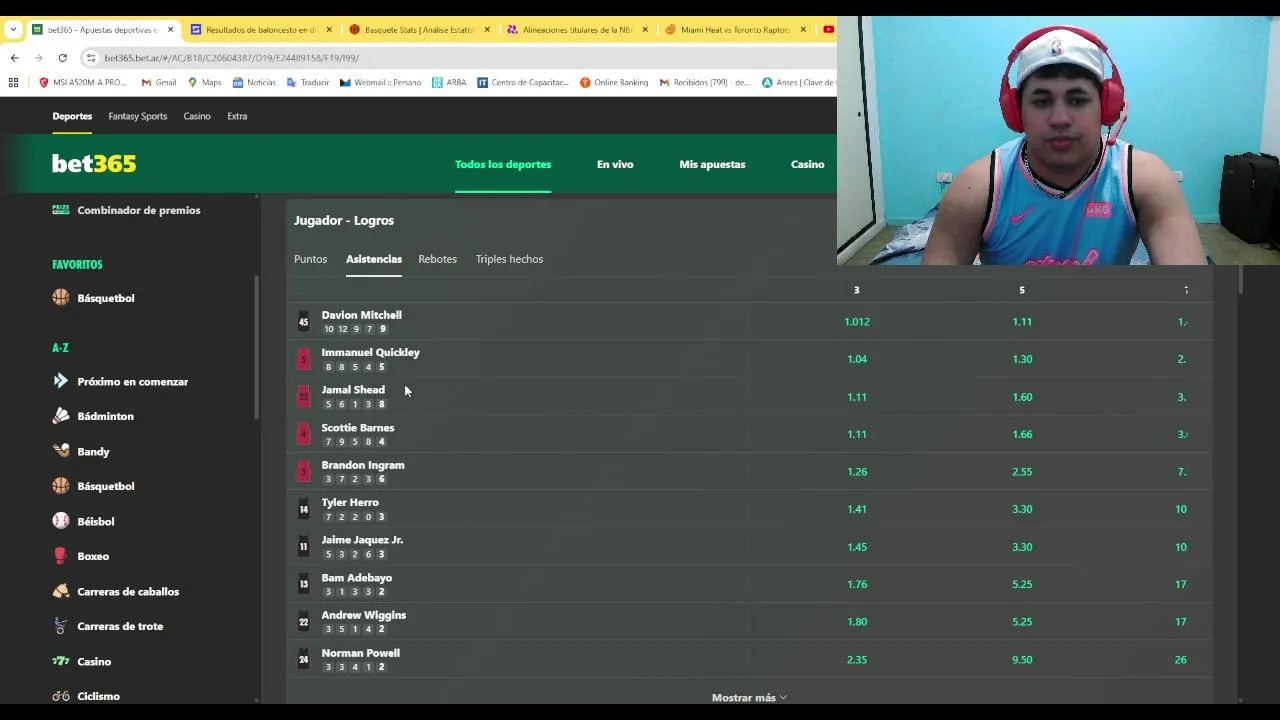Open the Noticias bookmark

[254, 83]
